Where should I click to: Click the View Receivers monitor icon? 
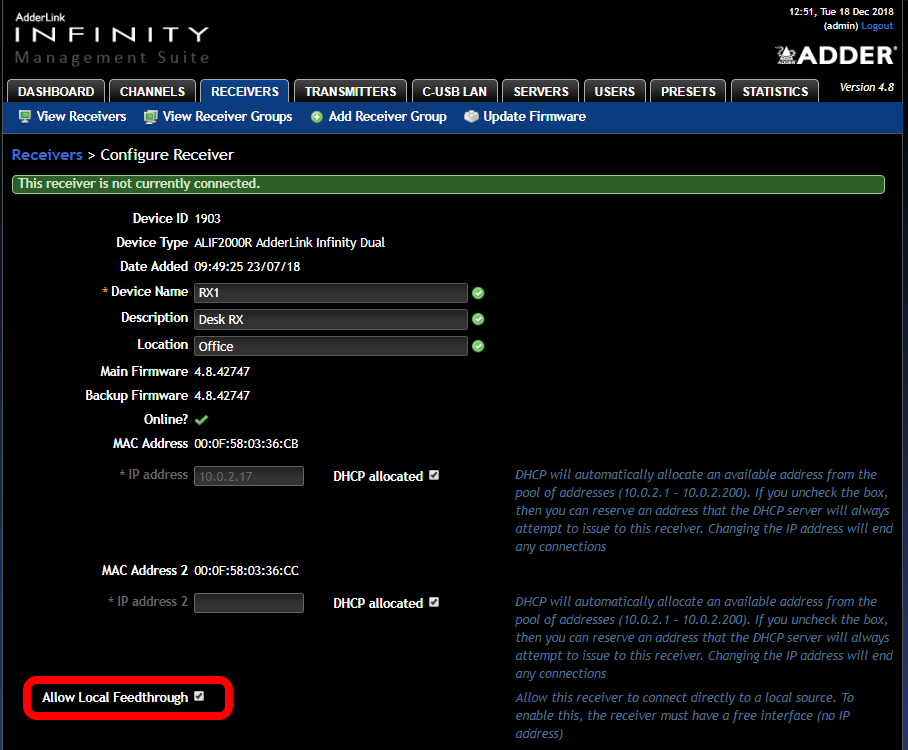[24, 116]
